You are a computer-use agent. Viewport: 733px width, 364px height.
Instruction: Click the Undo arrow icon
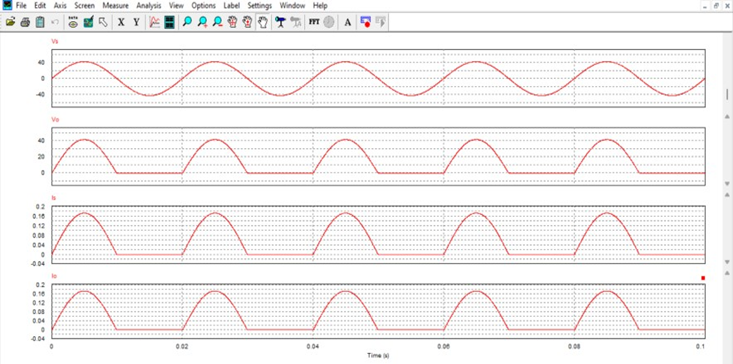click(x=55, y=21)
